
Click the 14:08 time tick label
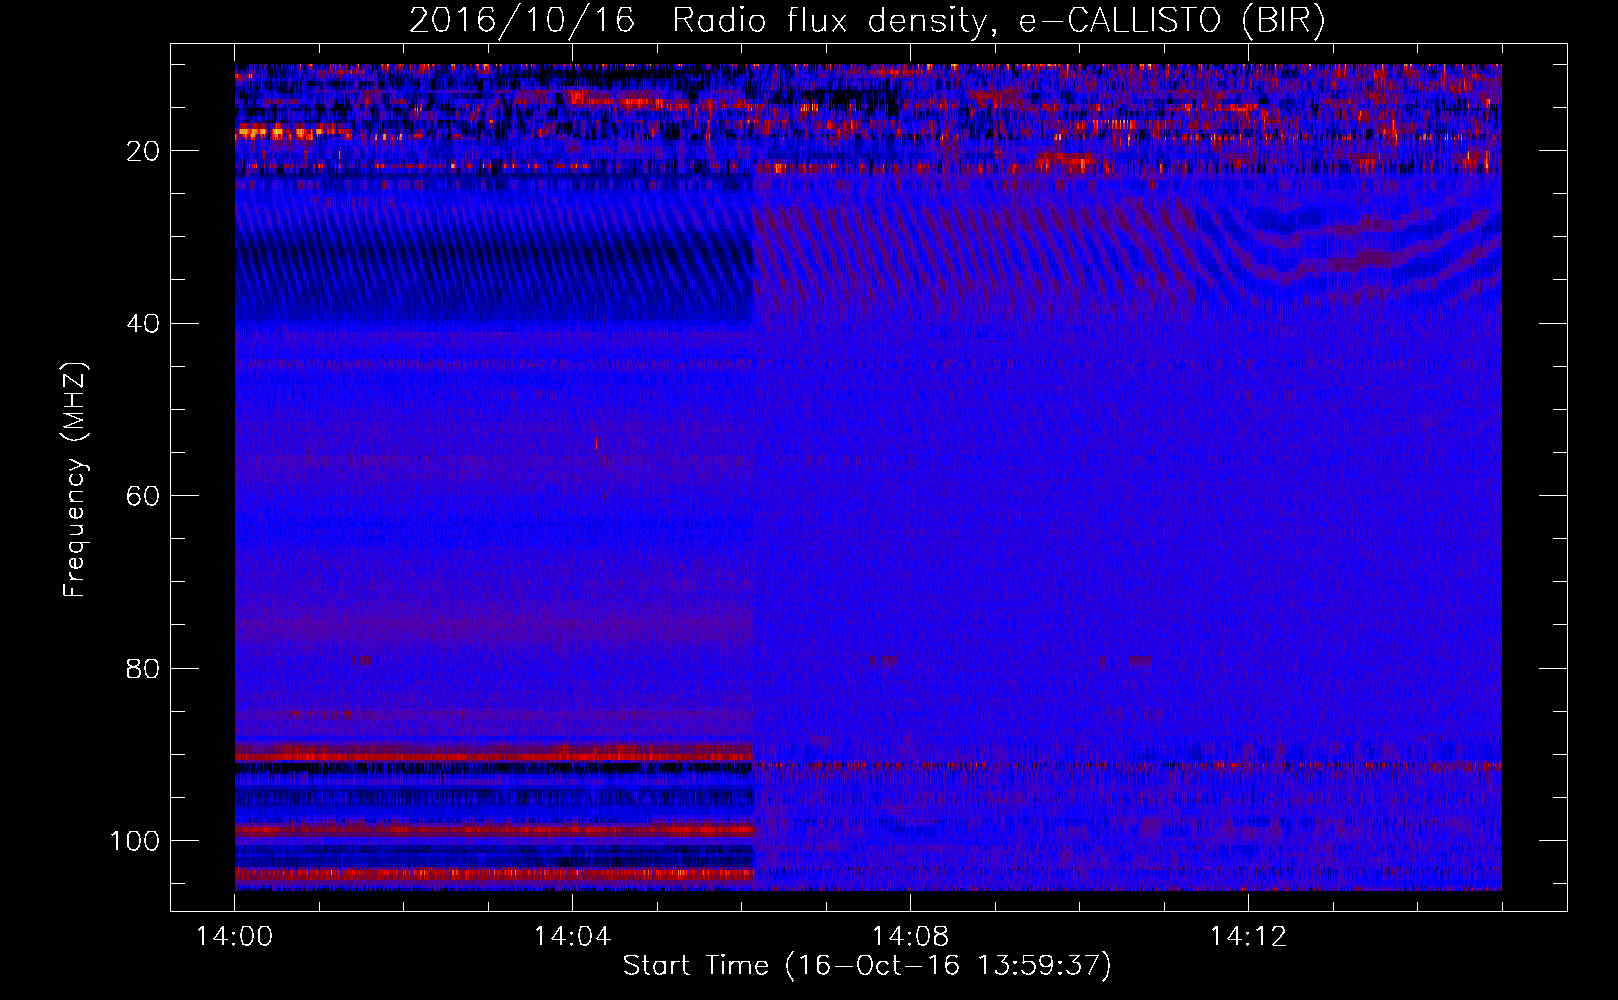pyautogui.click(x=910, y=936)
